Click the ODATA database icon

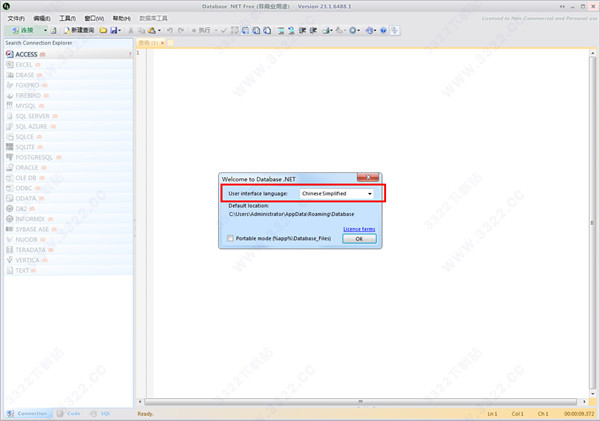click(x=10, y=198)
